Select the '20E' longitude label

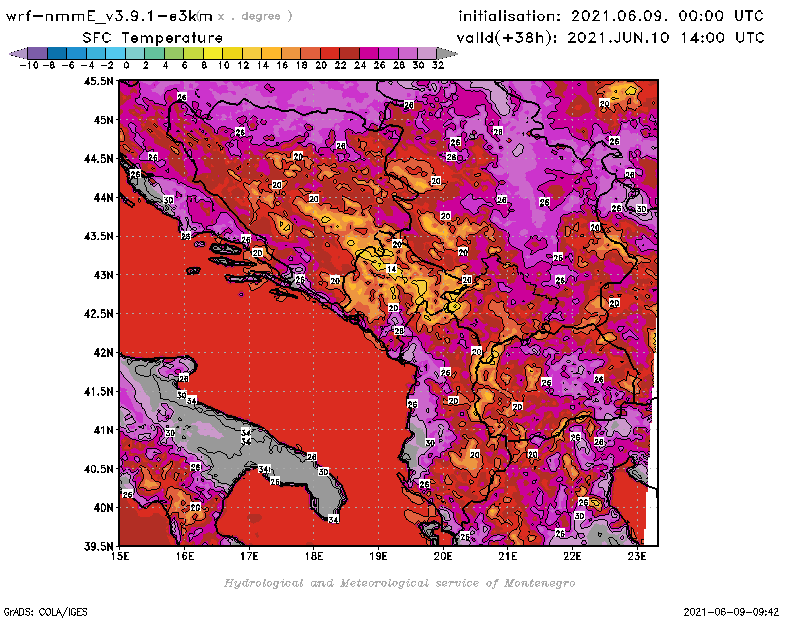[x=443, y=556]
